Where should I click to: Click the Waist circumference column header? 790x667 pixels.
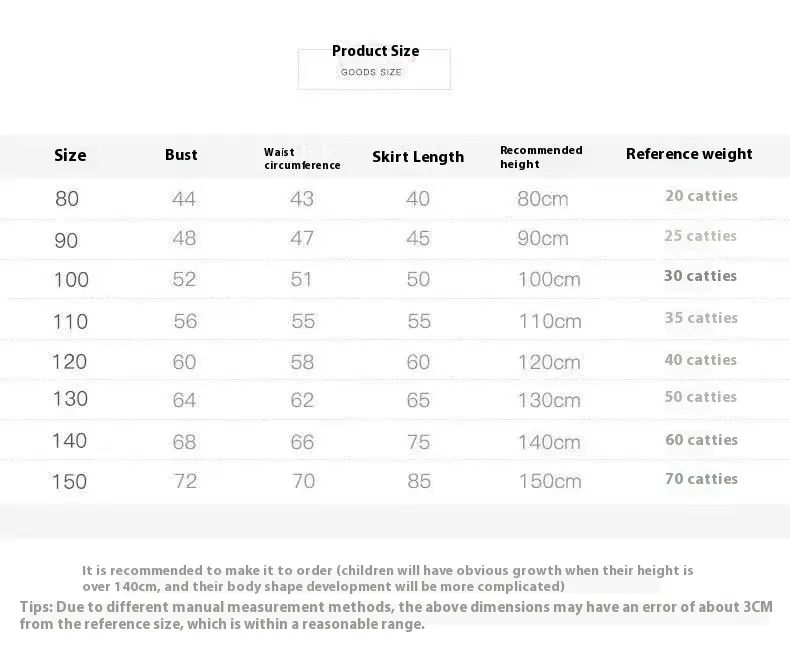pyautogui.click(x=302, y=158)
